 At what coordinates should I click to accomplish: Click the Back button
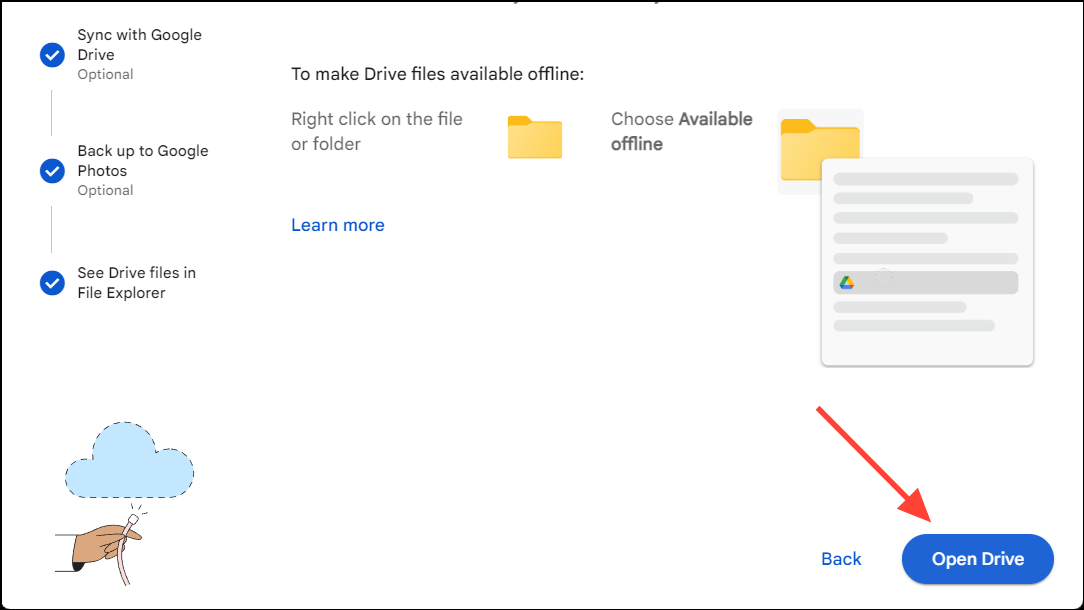click(x=841, y=559)
